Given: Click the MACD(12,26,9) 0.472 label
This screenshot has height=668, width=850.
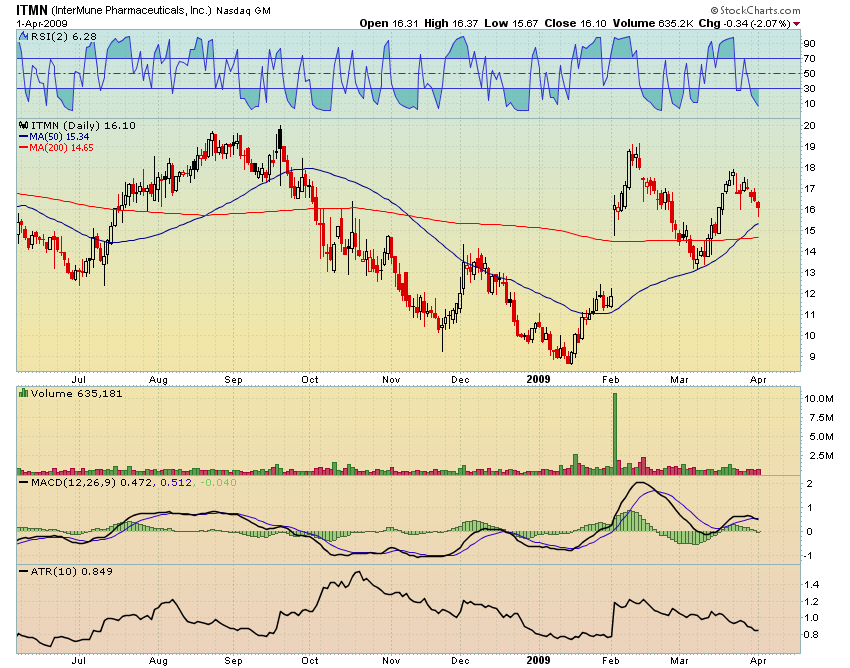Looking at the screenshot, I should [92, 482].
